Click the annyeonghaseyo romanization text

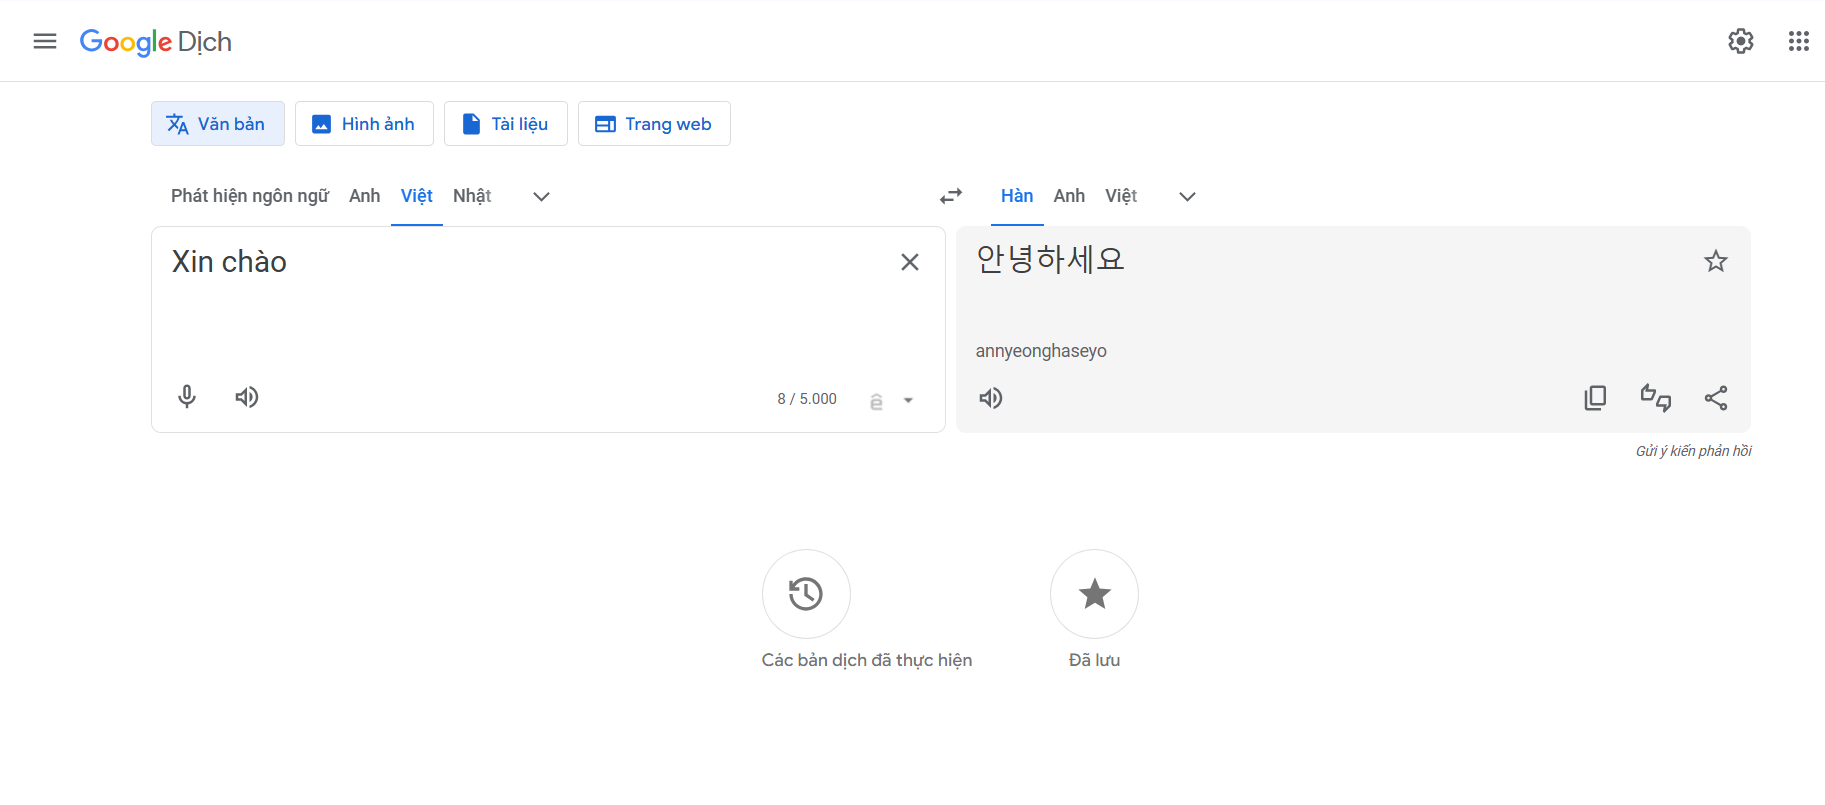pos(1041,351)
